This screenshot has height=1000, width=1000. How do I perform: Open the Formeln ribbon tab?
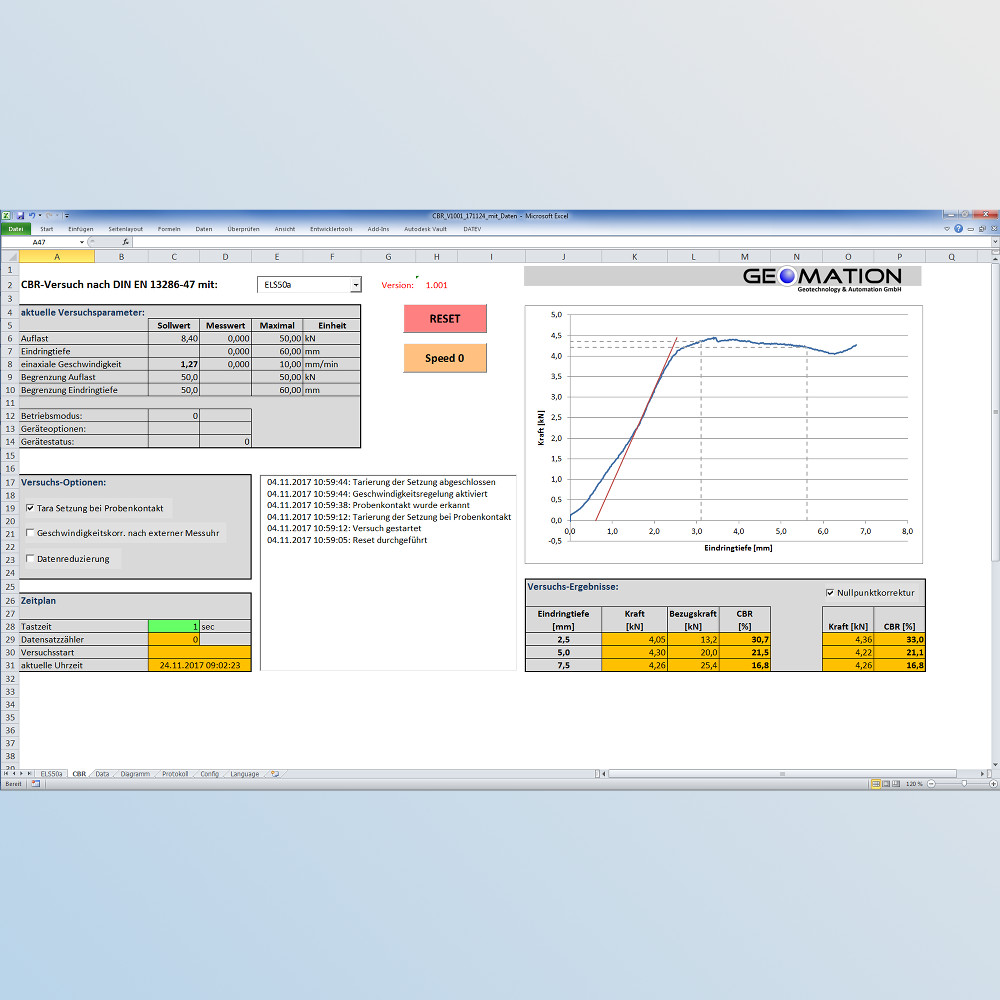coord(169,229)
